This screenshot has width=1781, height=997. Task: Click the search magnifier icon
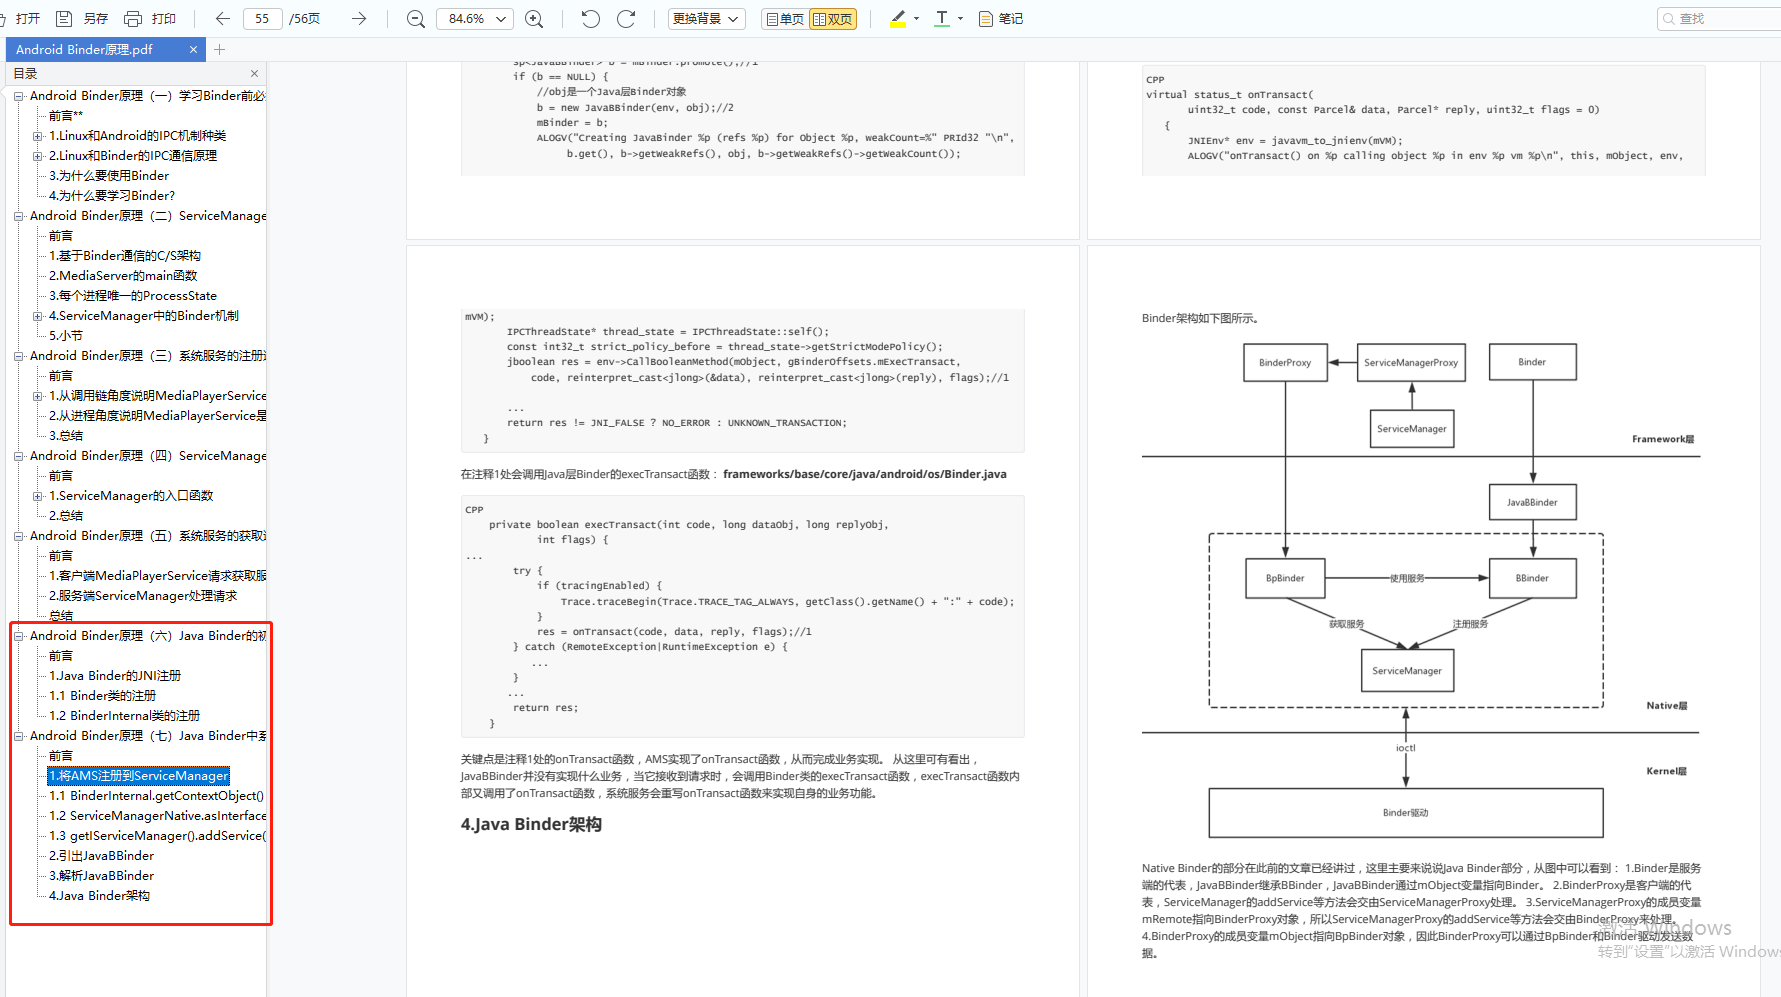coord(1668,18)
